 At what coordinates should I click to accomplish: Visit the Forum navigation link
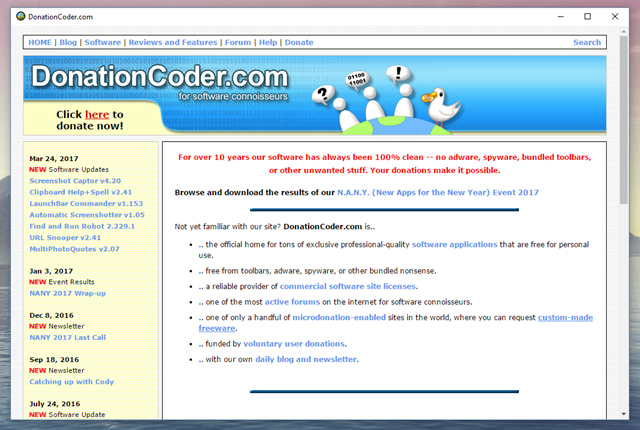click(x=238, y=42)
